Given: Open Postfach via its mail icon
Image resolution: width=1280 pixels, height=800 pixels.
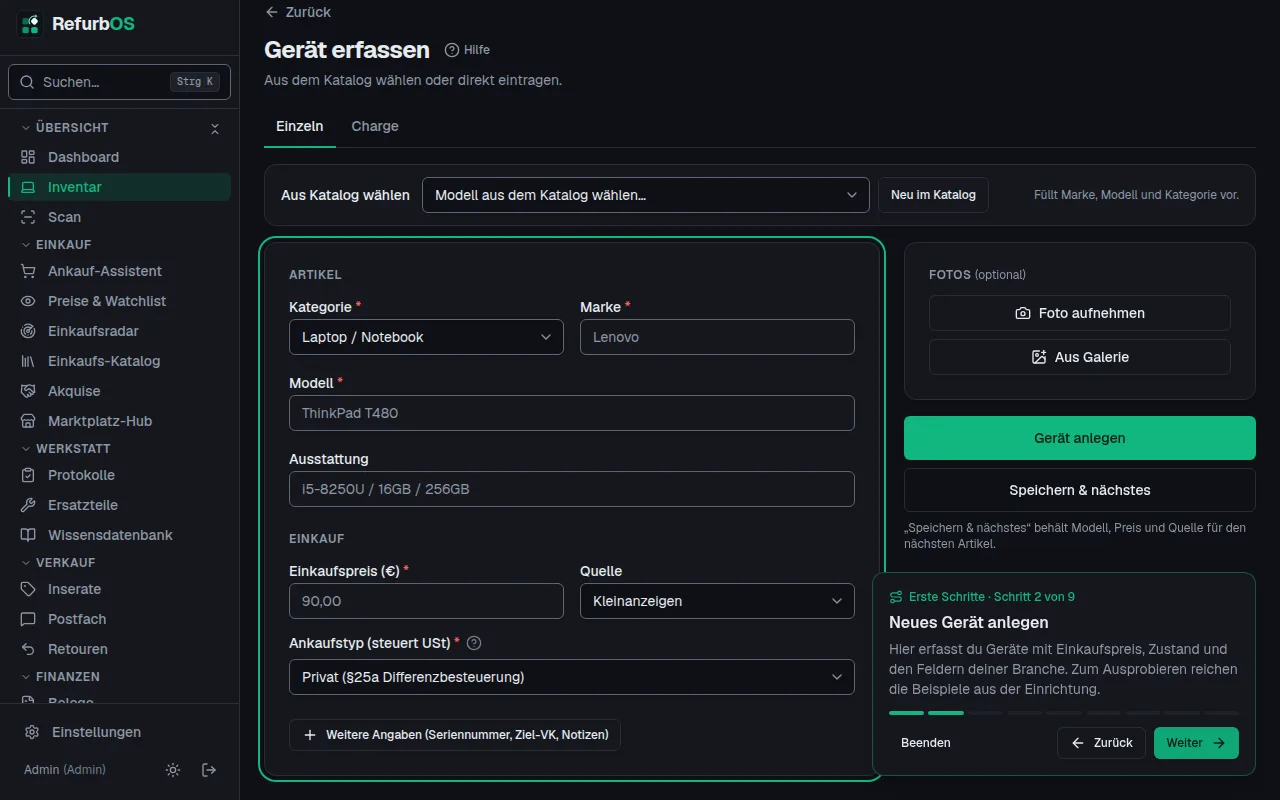Looking at the screenshot, I should [28, 619].
